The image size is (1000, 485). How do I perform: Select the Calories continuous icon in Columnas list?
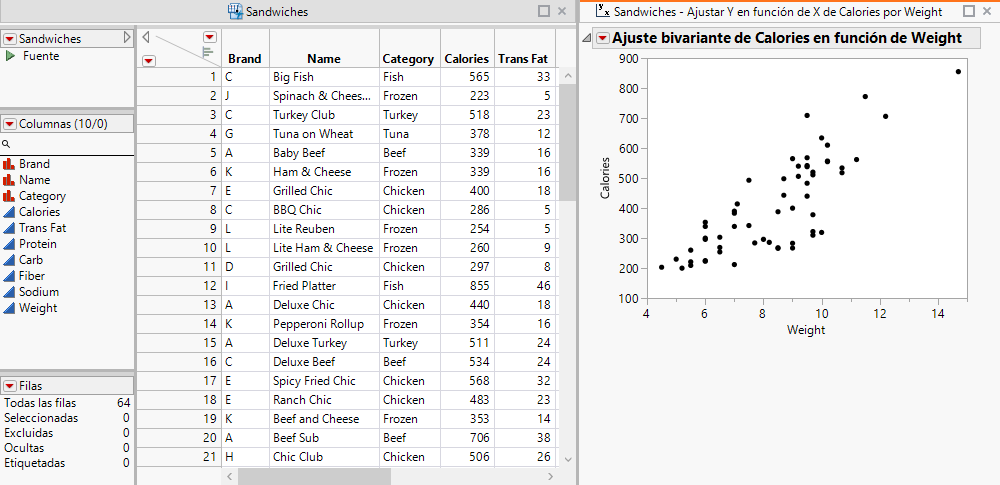(x=9, y=212)
